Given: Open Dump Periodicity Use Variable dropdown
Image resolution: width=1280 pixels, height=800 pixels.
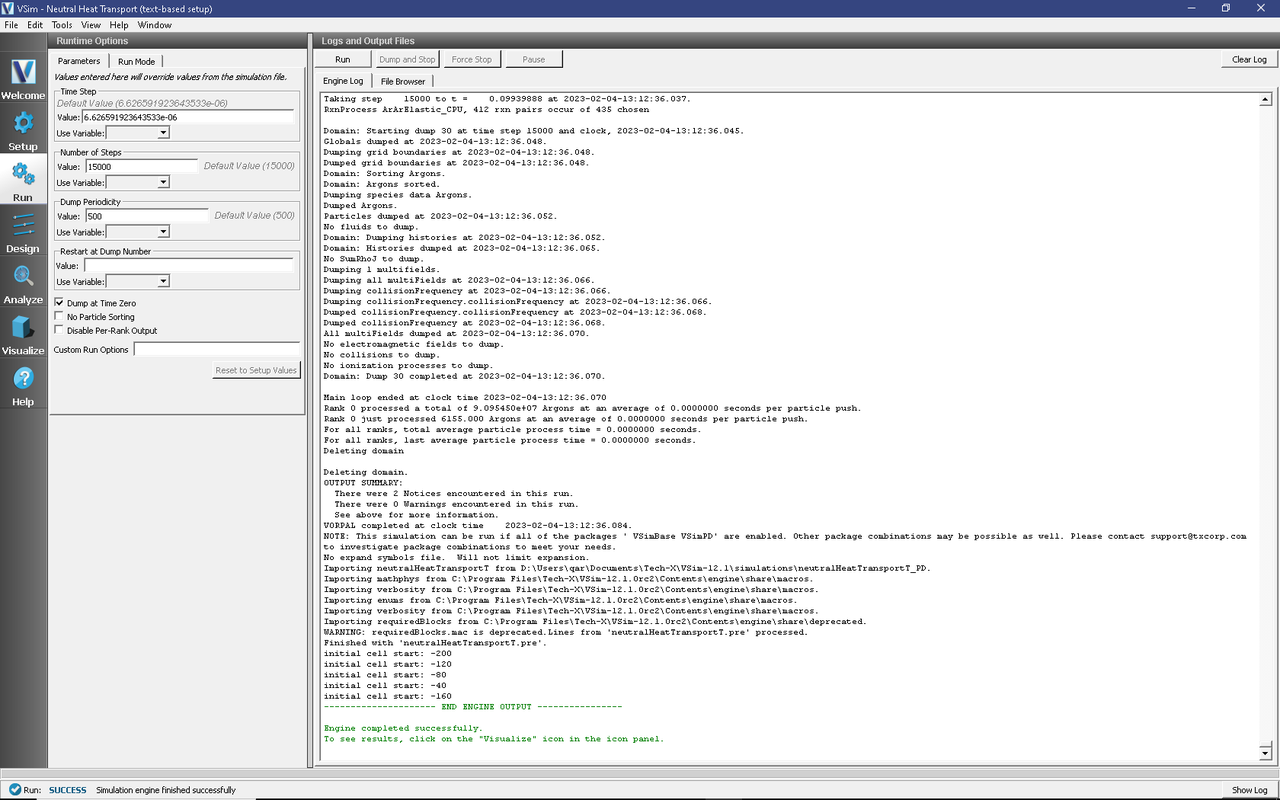Looking at the screenshot, I should [x=137, y=232].
